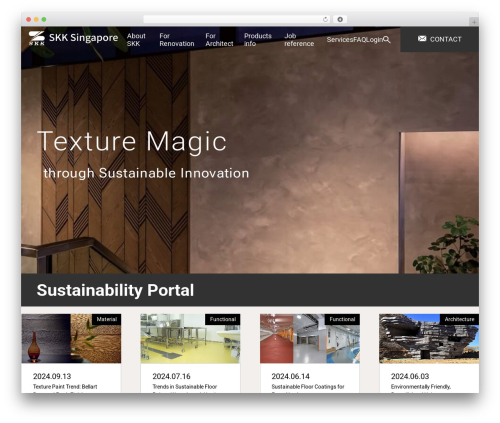The height and width of the screenshot is (423, 500).
Task: Click 'Environmentally Friendly,' article title
Action: 421,387
